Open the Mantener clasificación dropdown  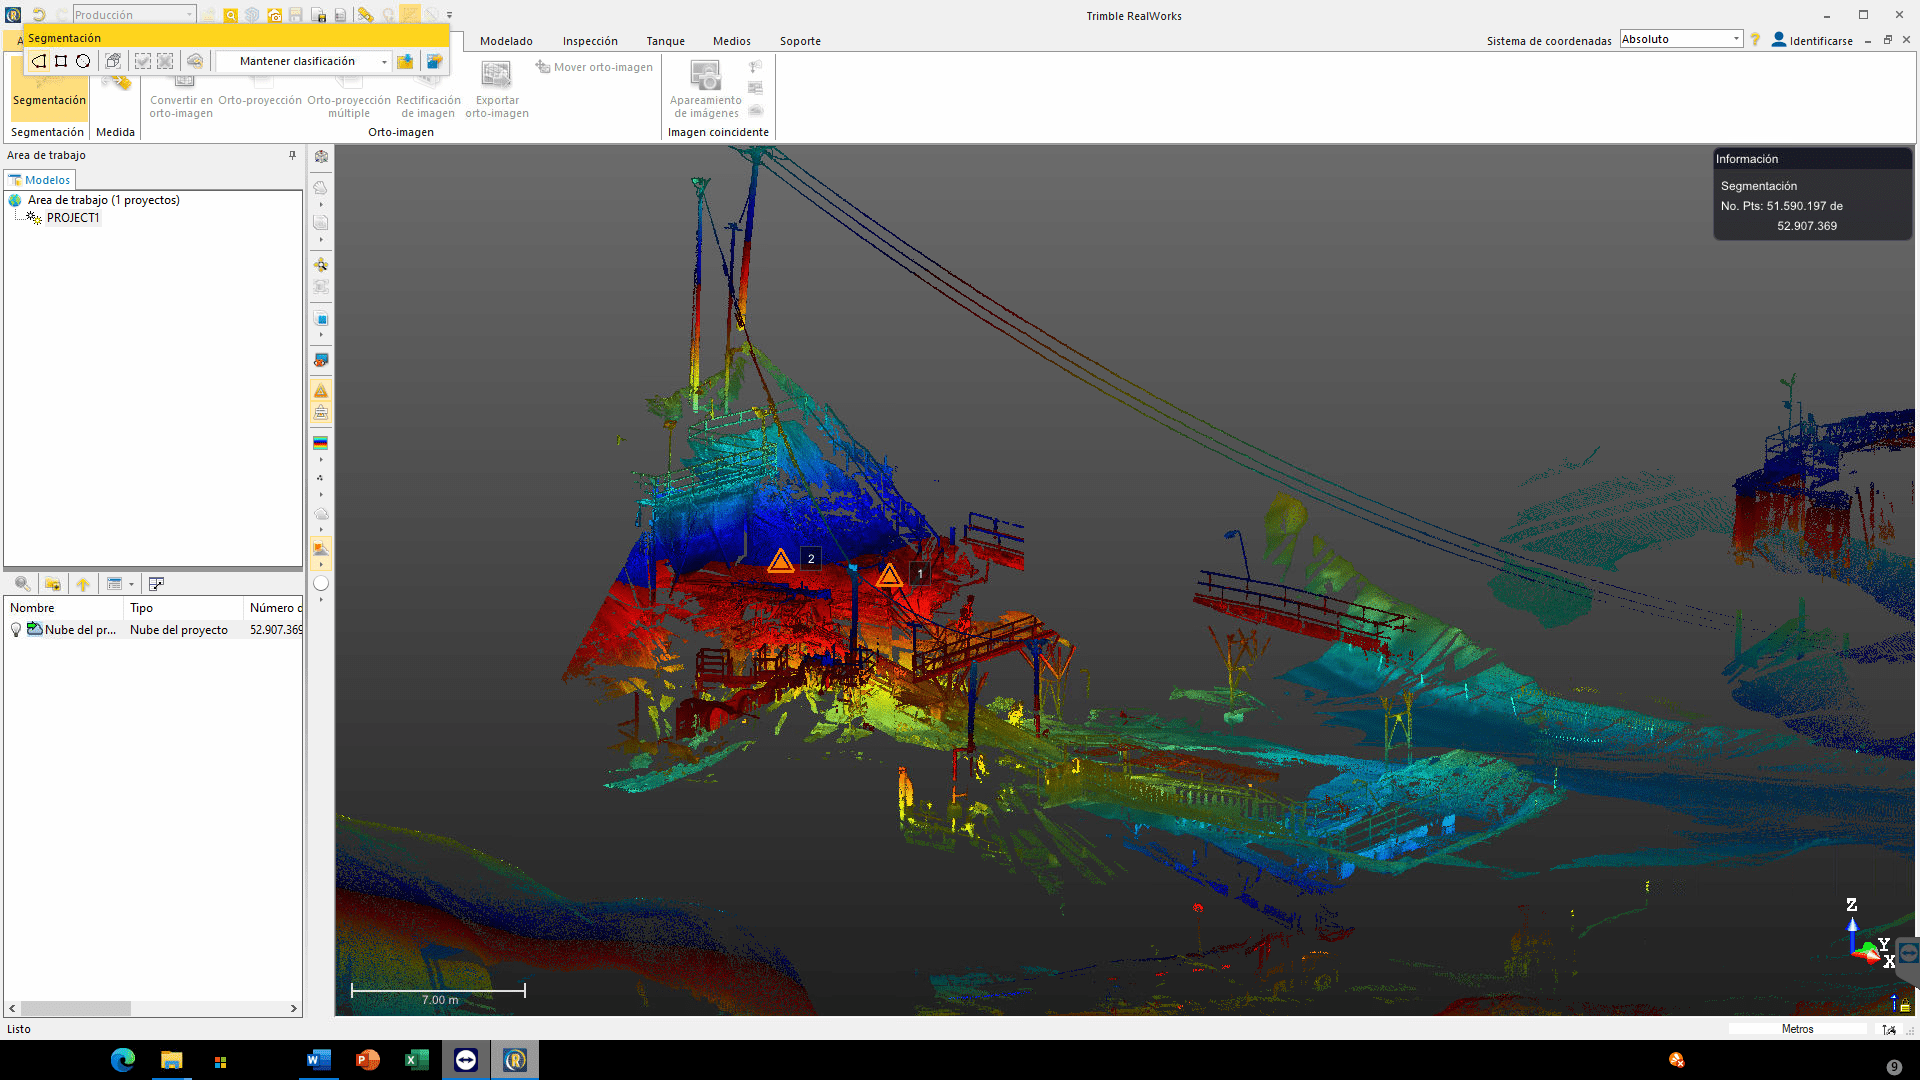click(384, 62)
